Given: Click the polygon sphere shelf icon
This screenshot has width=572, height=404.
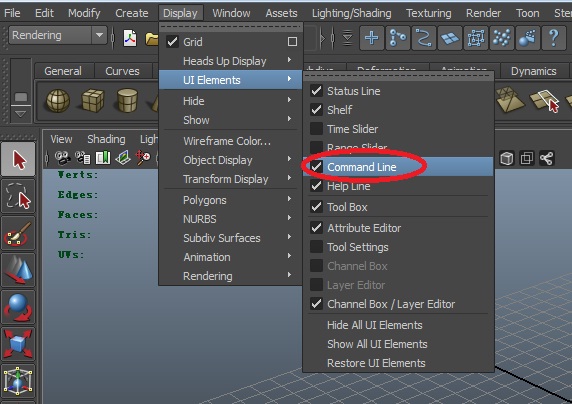Looking at the screenshot, I should tap(58, 100).
